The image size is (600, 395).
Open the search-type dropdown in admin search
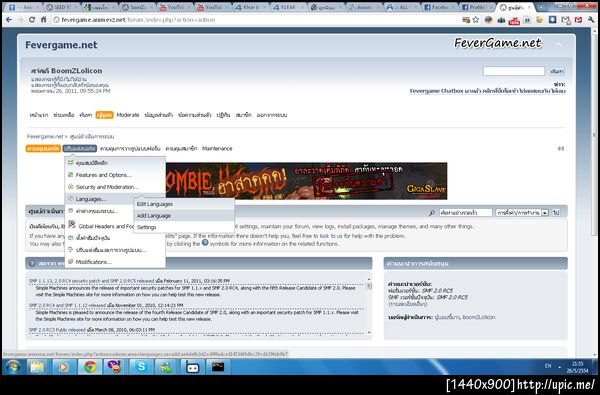tap(522, 212)
